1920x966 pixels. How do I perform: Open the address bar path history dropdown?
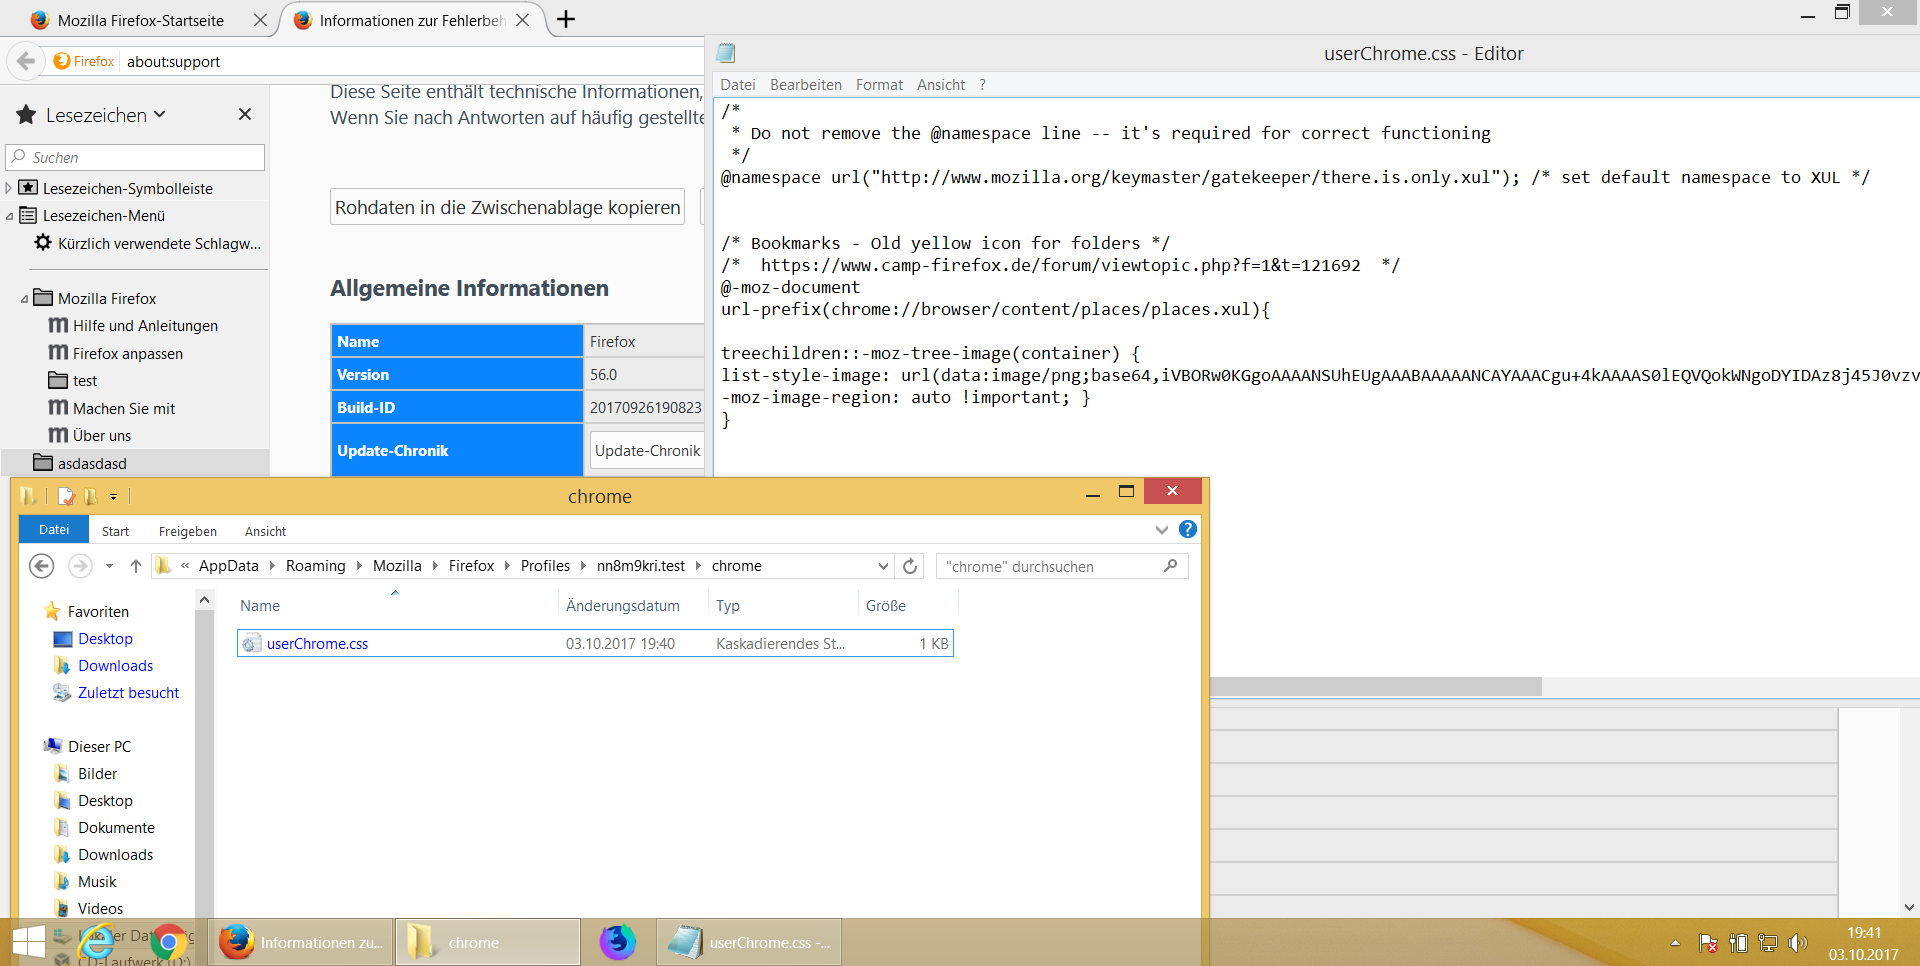click(883, 566)
